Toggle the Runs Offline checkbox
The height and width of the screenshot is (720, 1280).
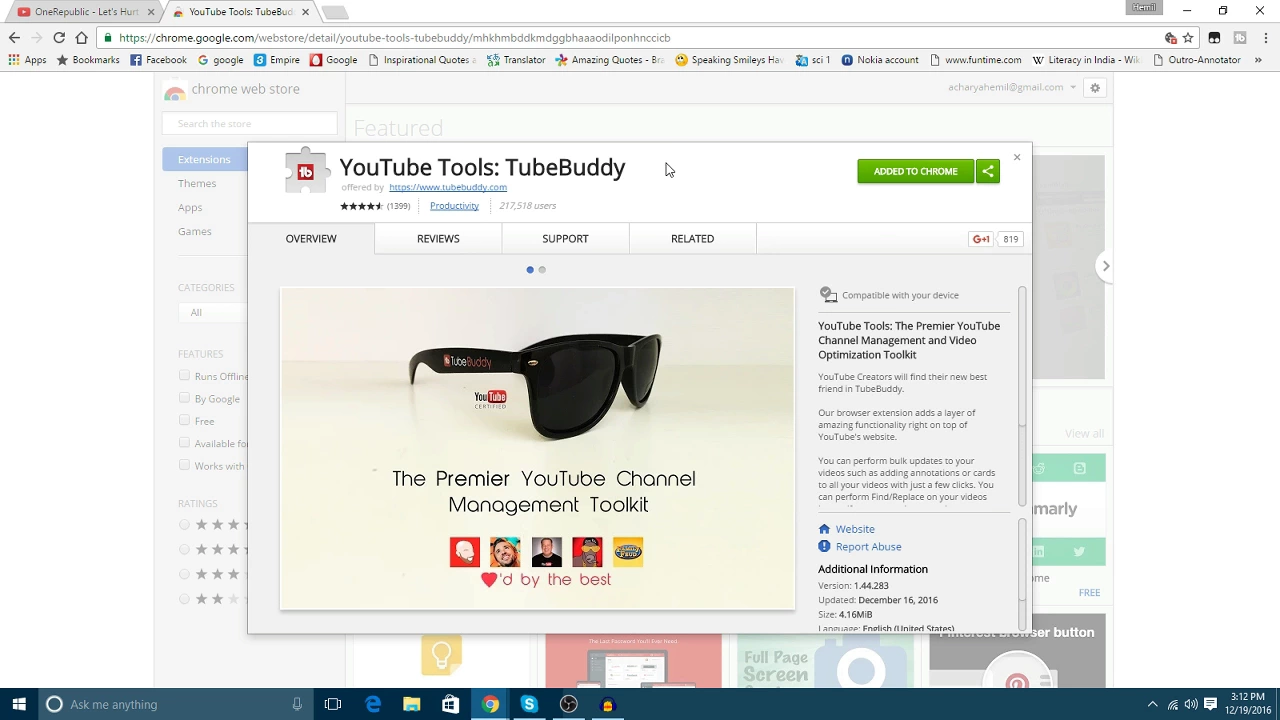pos(184,376)
